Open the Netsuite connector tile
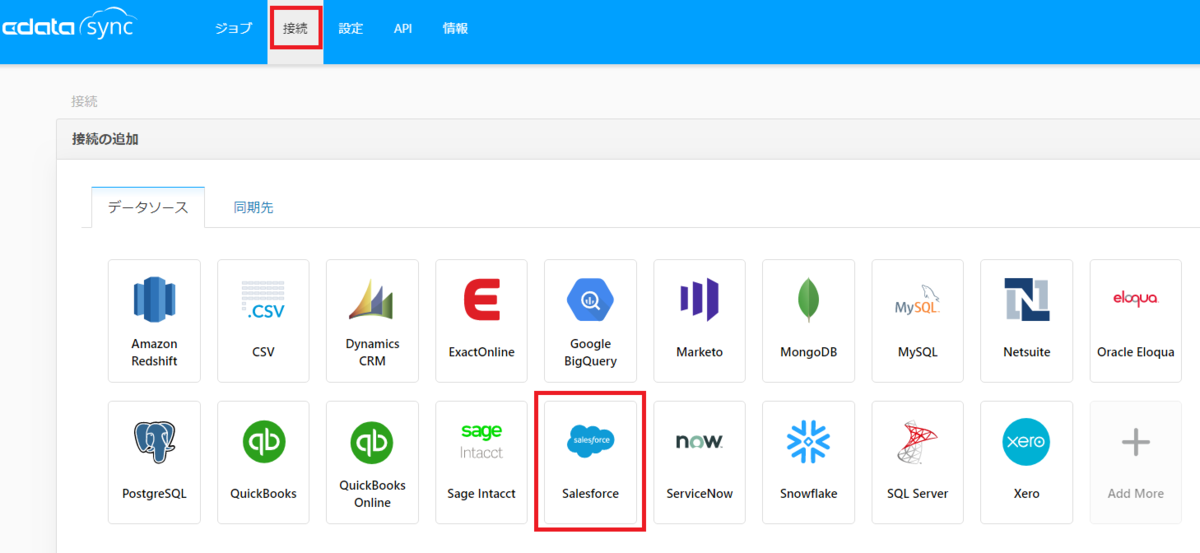The image size is (1200, 553). (x=1026, y=321)
